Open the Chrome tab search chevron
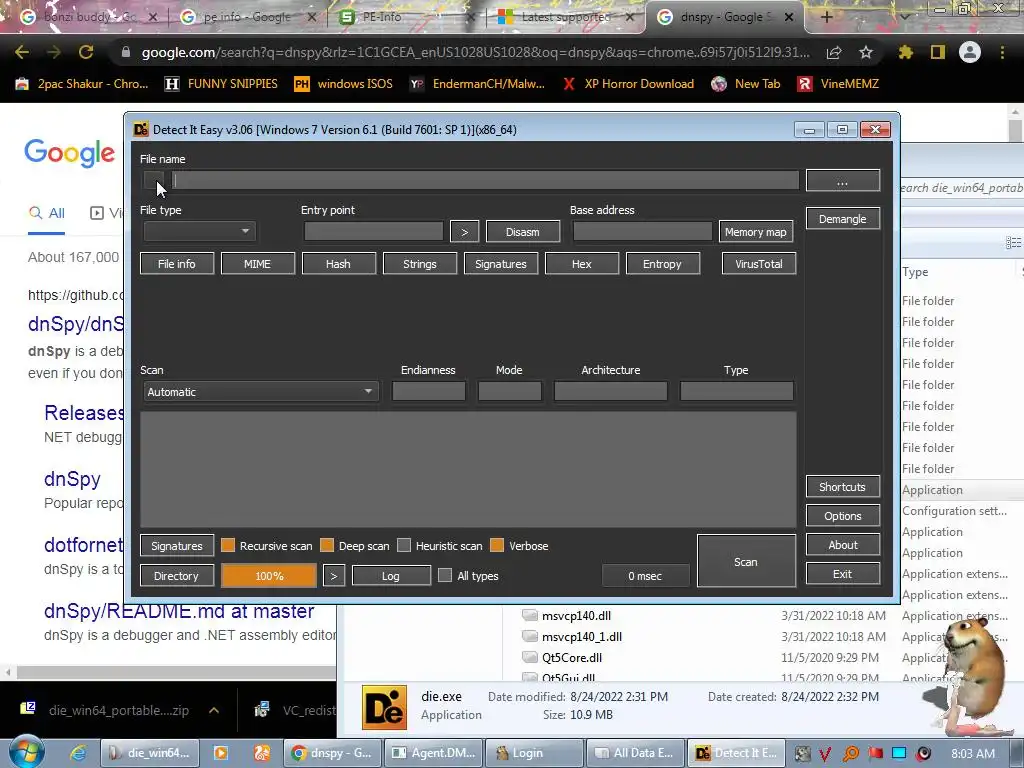The height and width of the screenshot is (768, 1024). 904,17
